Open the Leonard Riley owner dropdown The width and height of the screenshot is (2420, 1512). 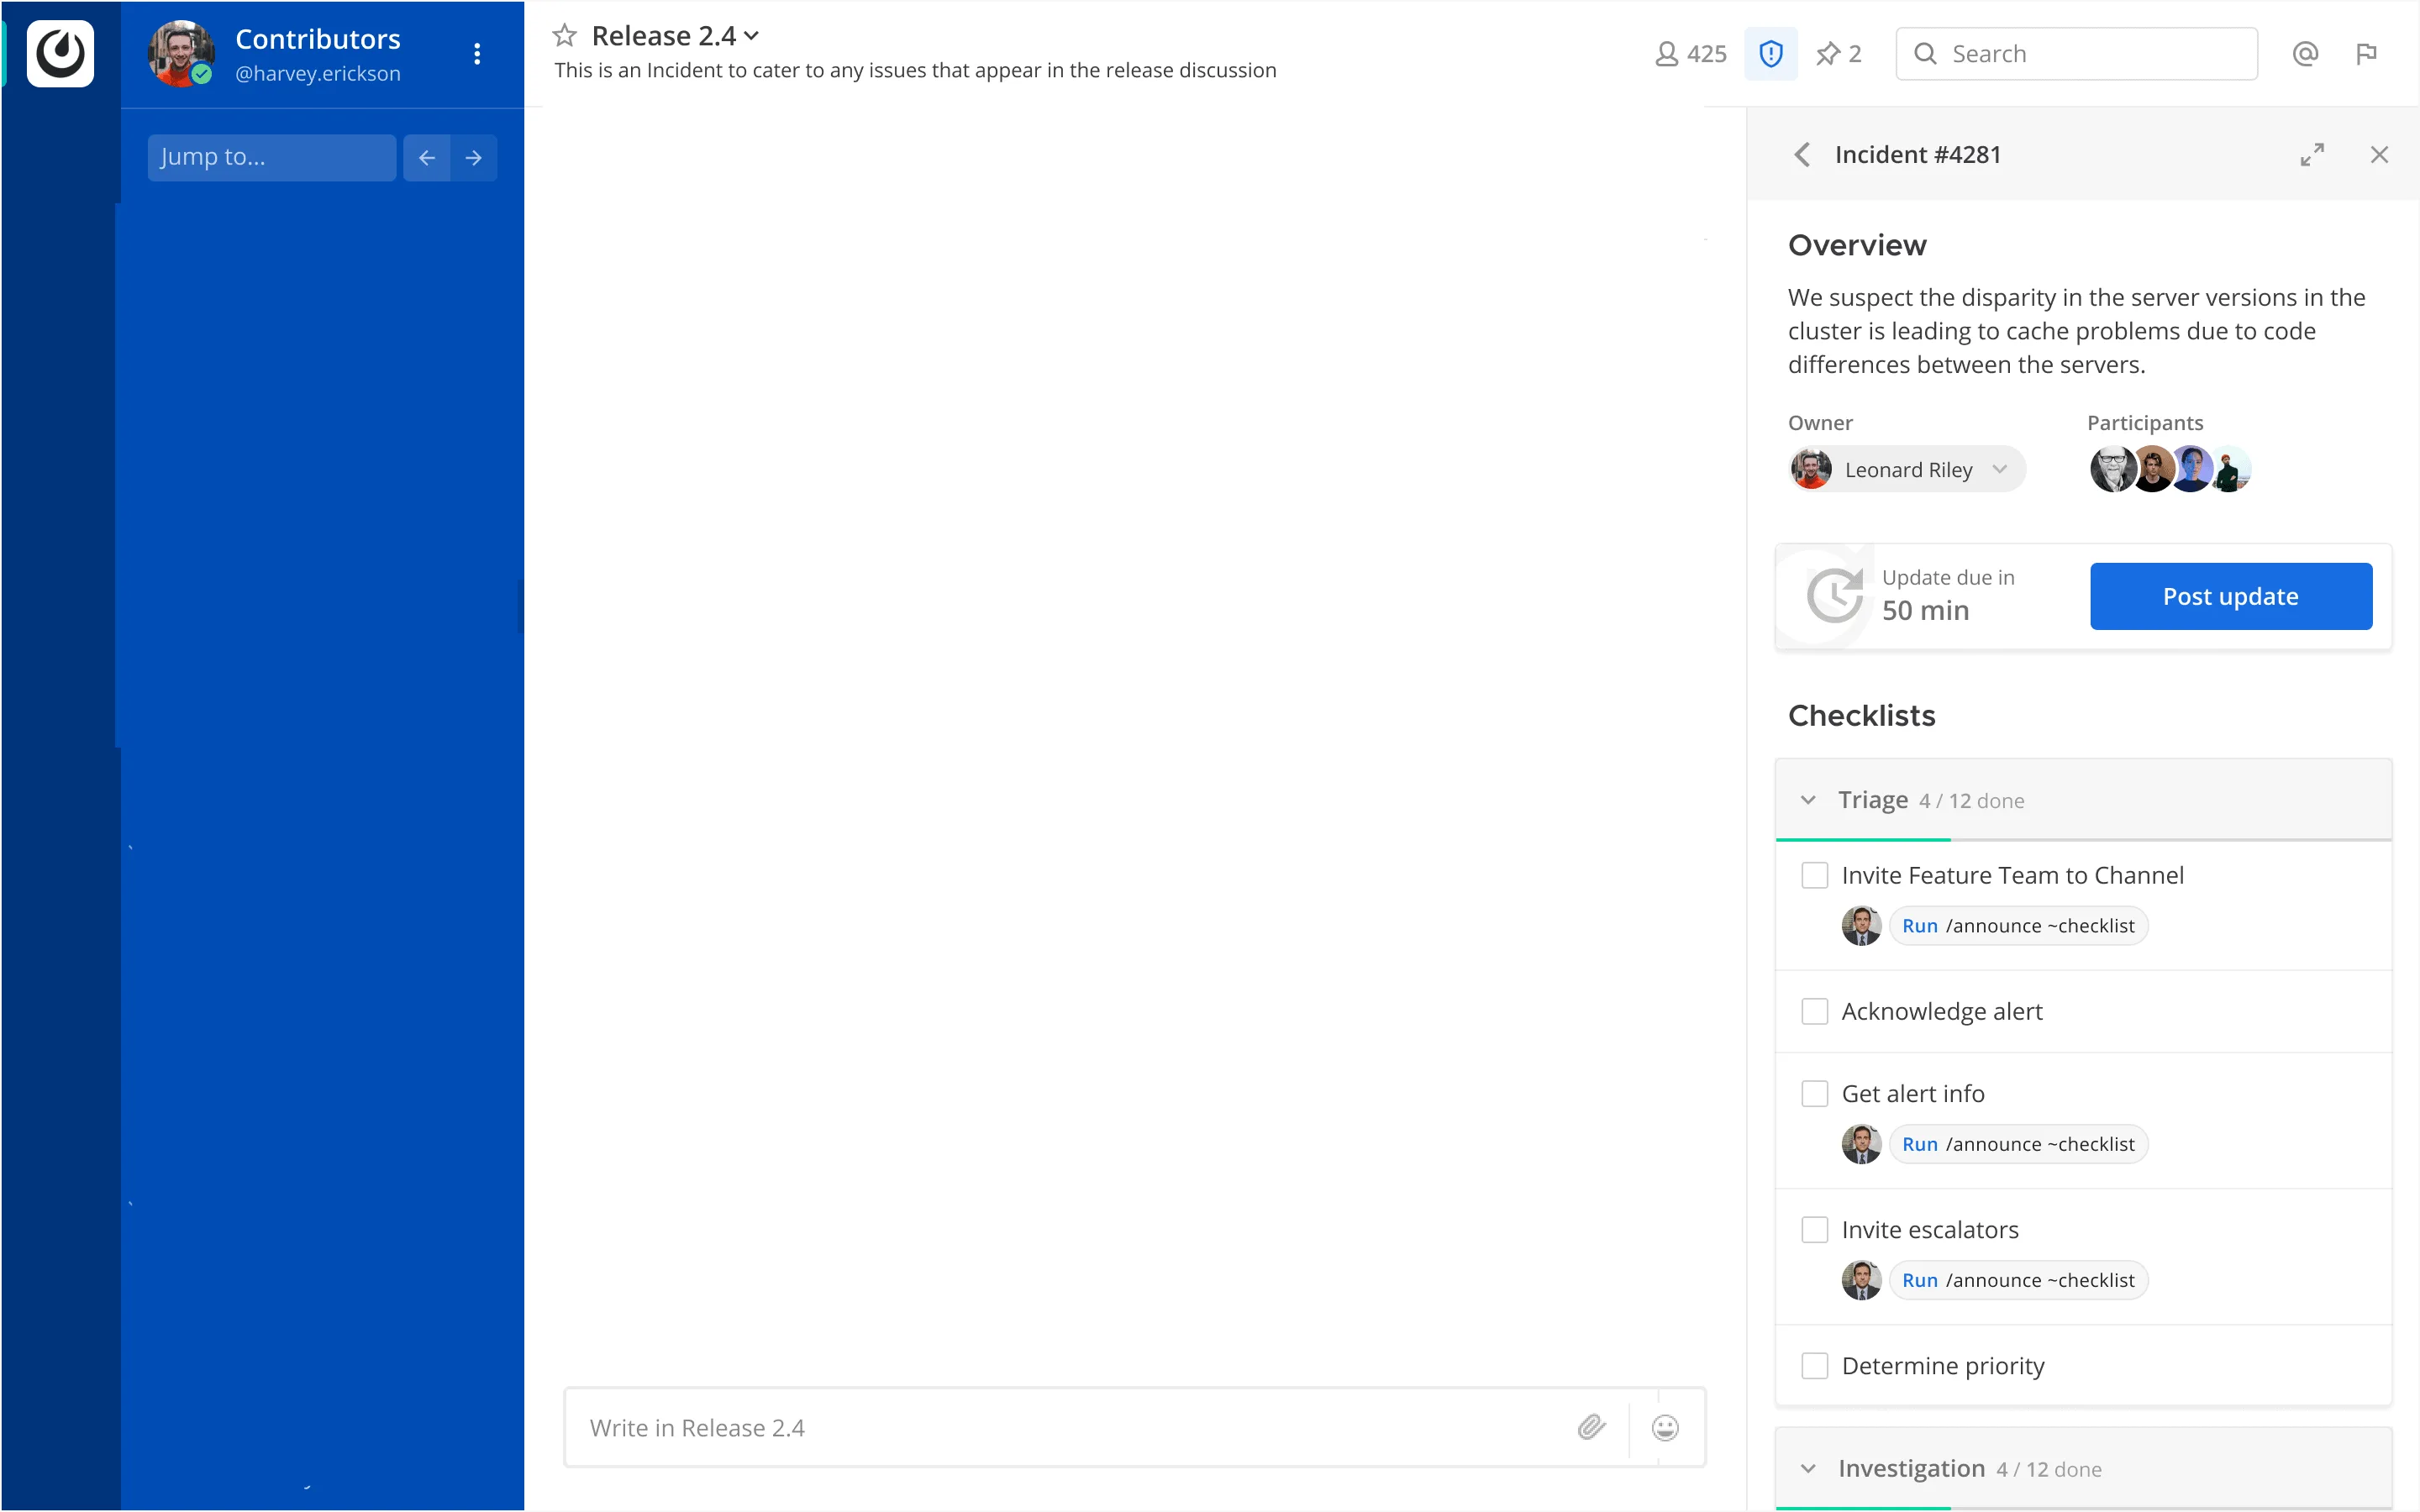tap(1907, 470)
